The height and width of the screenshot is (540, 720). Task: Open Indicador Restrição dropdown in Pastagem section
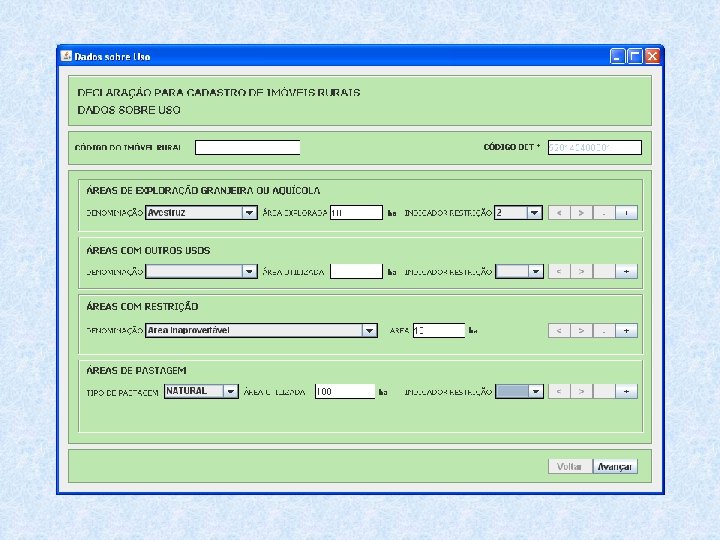[x=519, y=391]
